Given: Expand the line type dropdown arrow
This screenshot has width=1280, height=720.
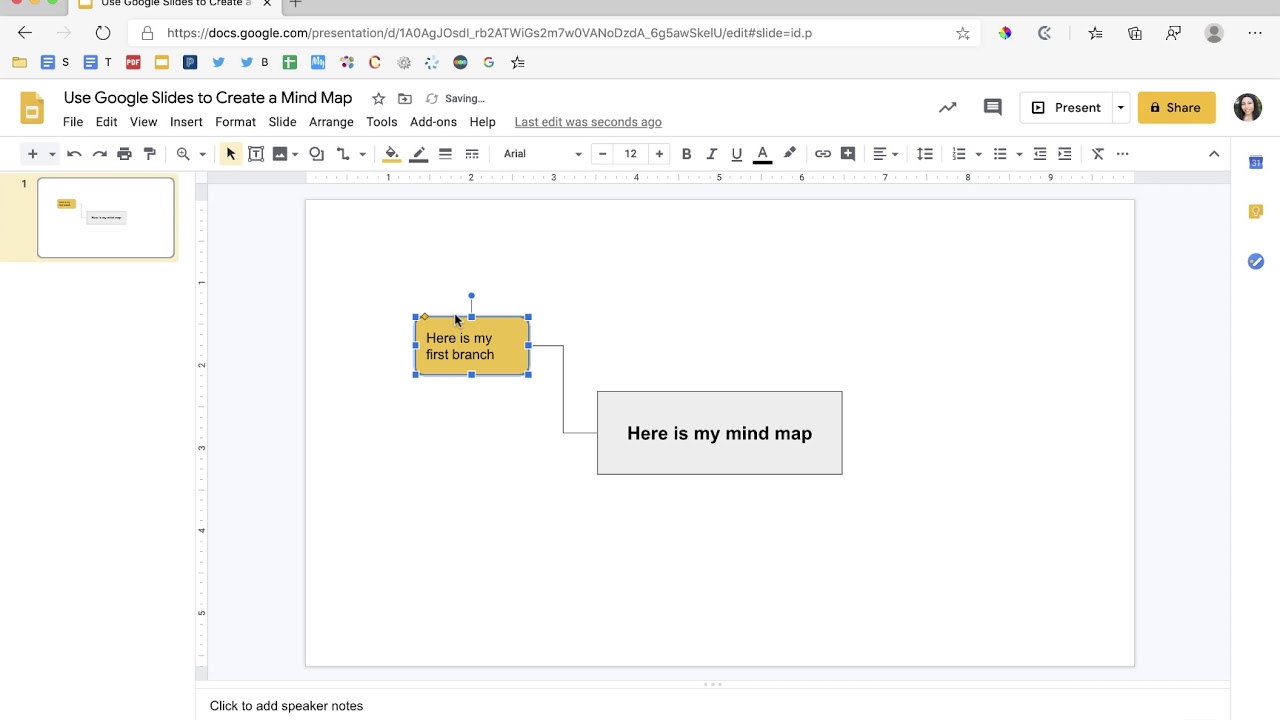Looking at the screenshot, I should coord(362,154).
